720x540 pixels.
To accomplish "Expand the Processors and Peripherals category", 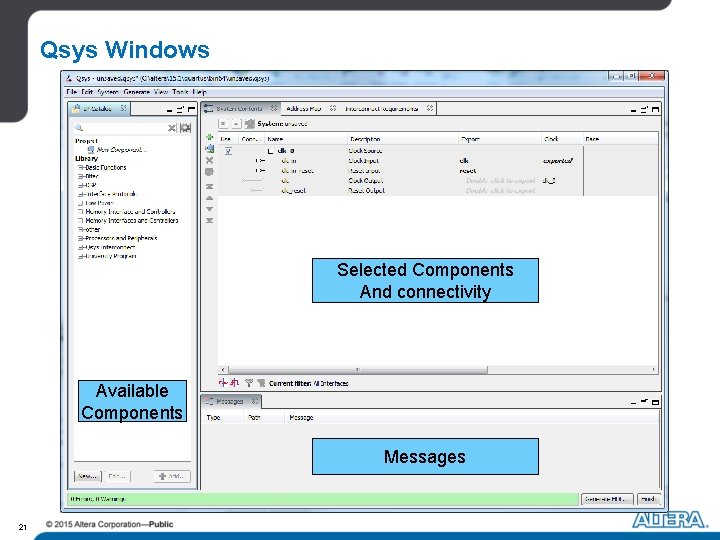I will [80, 238].
